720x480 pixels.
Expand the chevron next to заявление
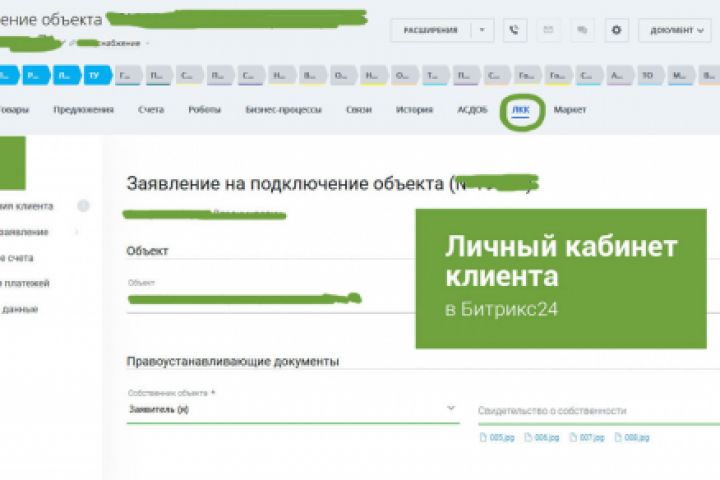point(77,232)
